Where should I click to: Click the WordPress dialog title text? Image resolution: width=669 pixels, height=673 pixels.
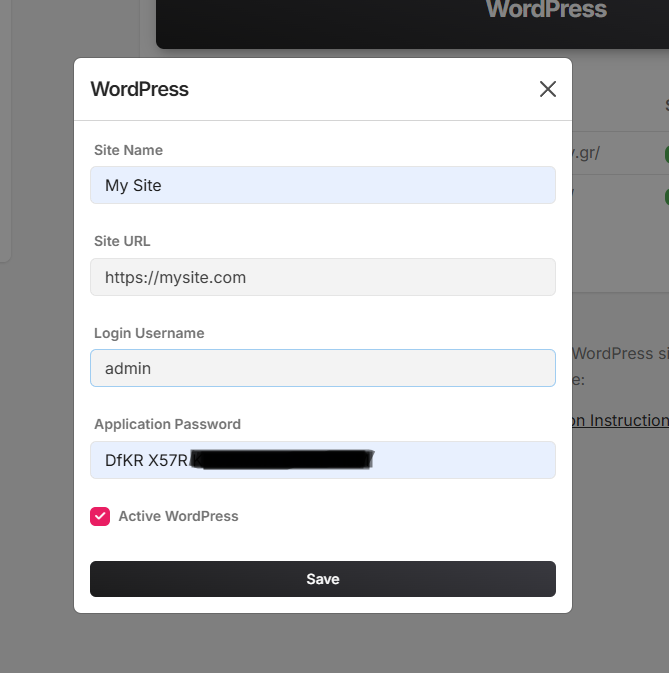pos(139,89)
